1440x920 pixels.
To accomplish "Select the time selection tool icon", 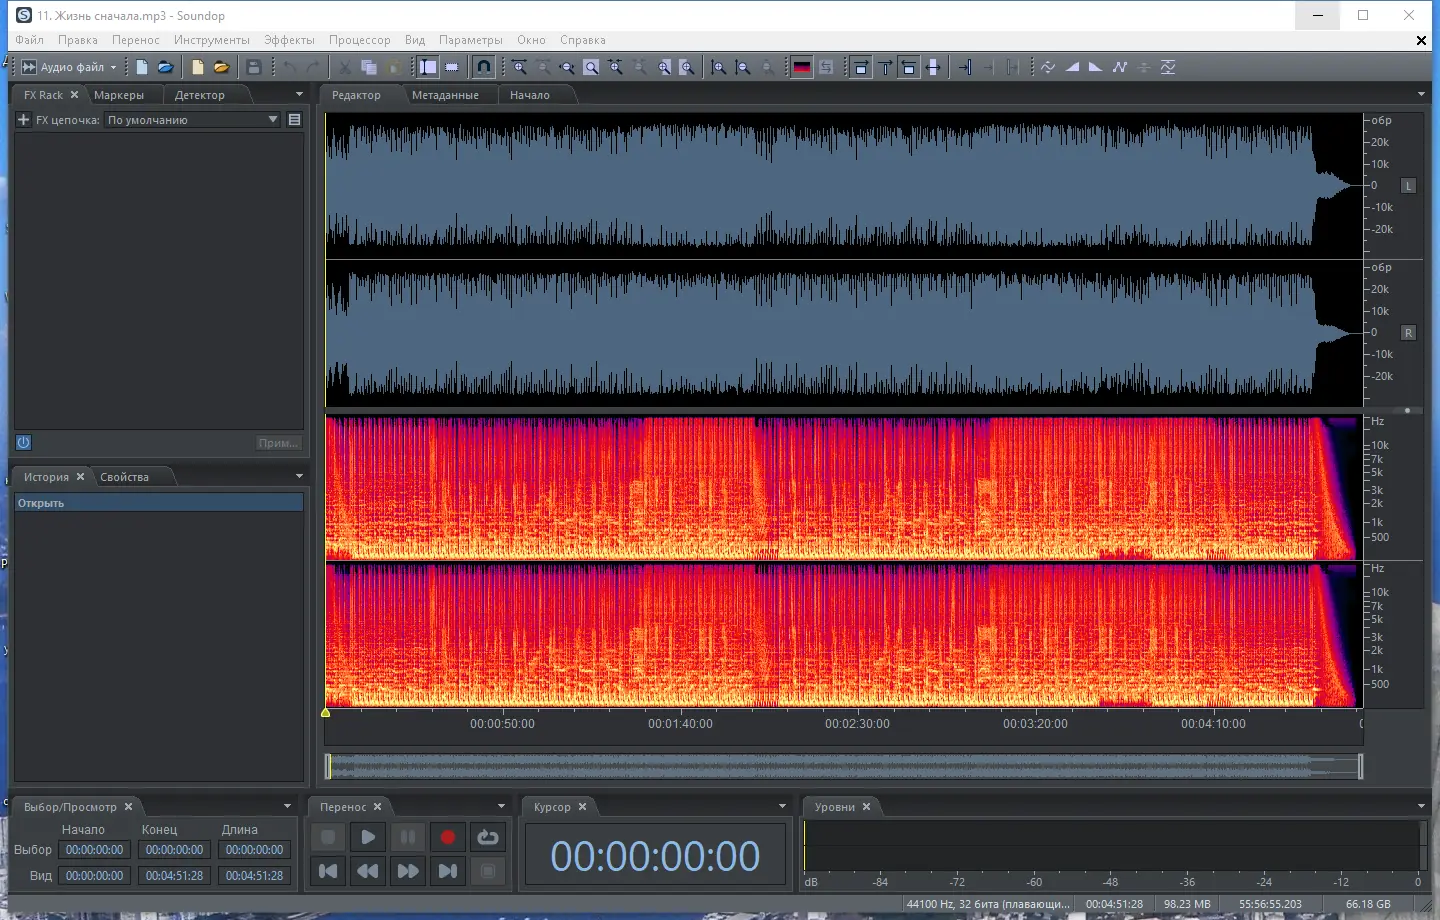I will pos(428,67).
